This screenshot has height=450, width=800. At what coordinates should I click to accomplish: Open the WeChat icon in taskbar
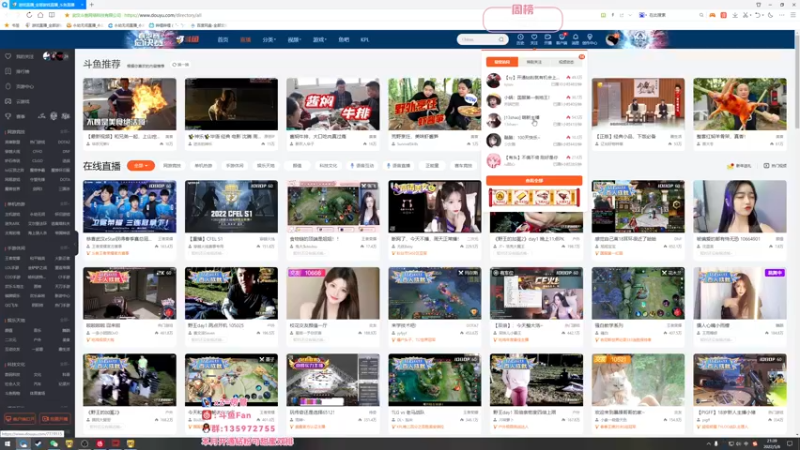54,444
